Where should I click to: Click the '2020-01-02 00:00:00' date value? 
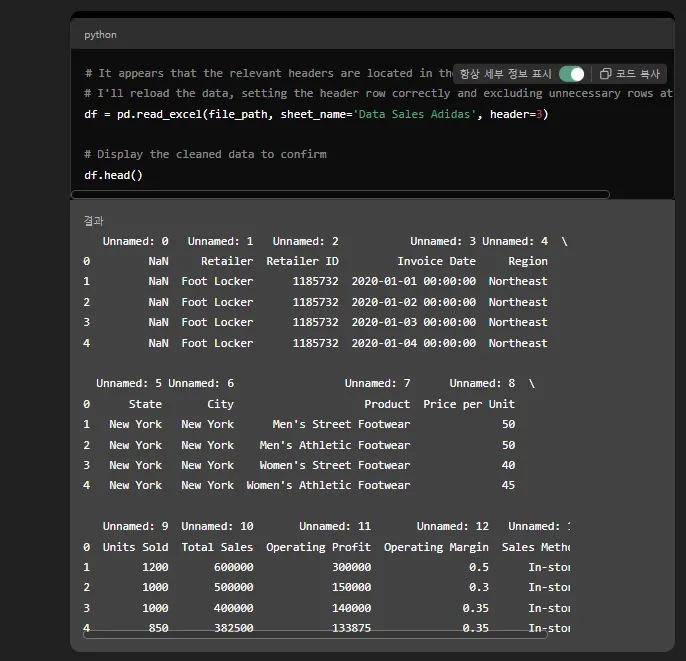coord(413,302)
